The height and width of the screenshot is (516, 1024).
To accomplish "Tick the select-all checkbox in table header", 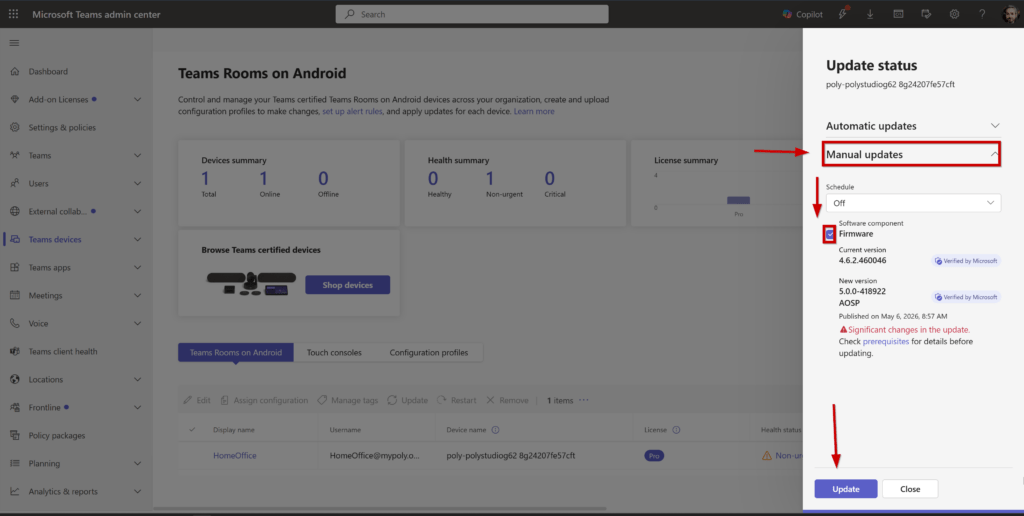I will tap(192, 430).
